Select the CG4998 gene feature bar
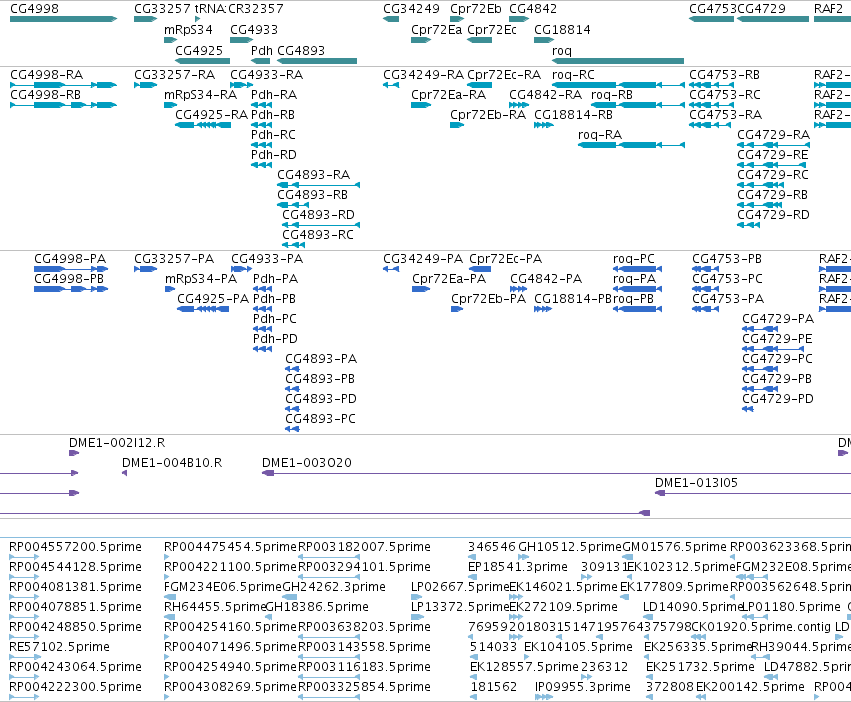This screenshot has width=851, height=702. coord(63,19)
